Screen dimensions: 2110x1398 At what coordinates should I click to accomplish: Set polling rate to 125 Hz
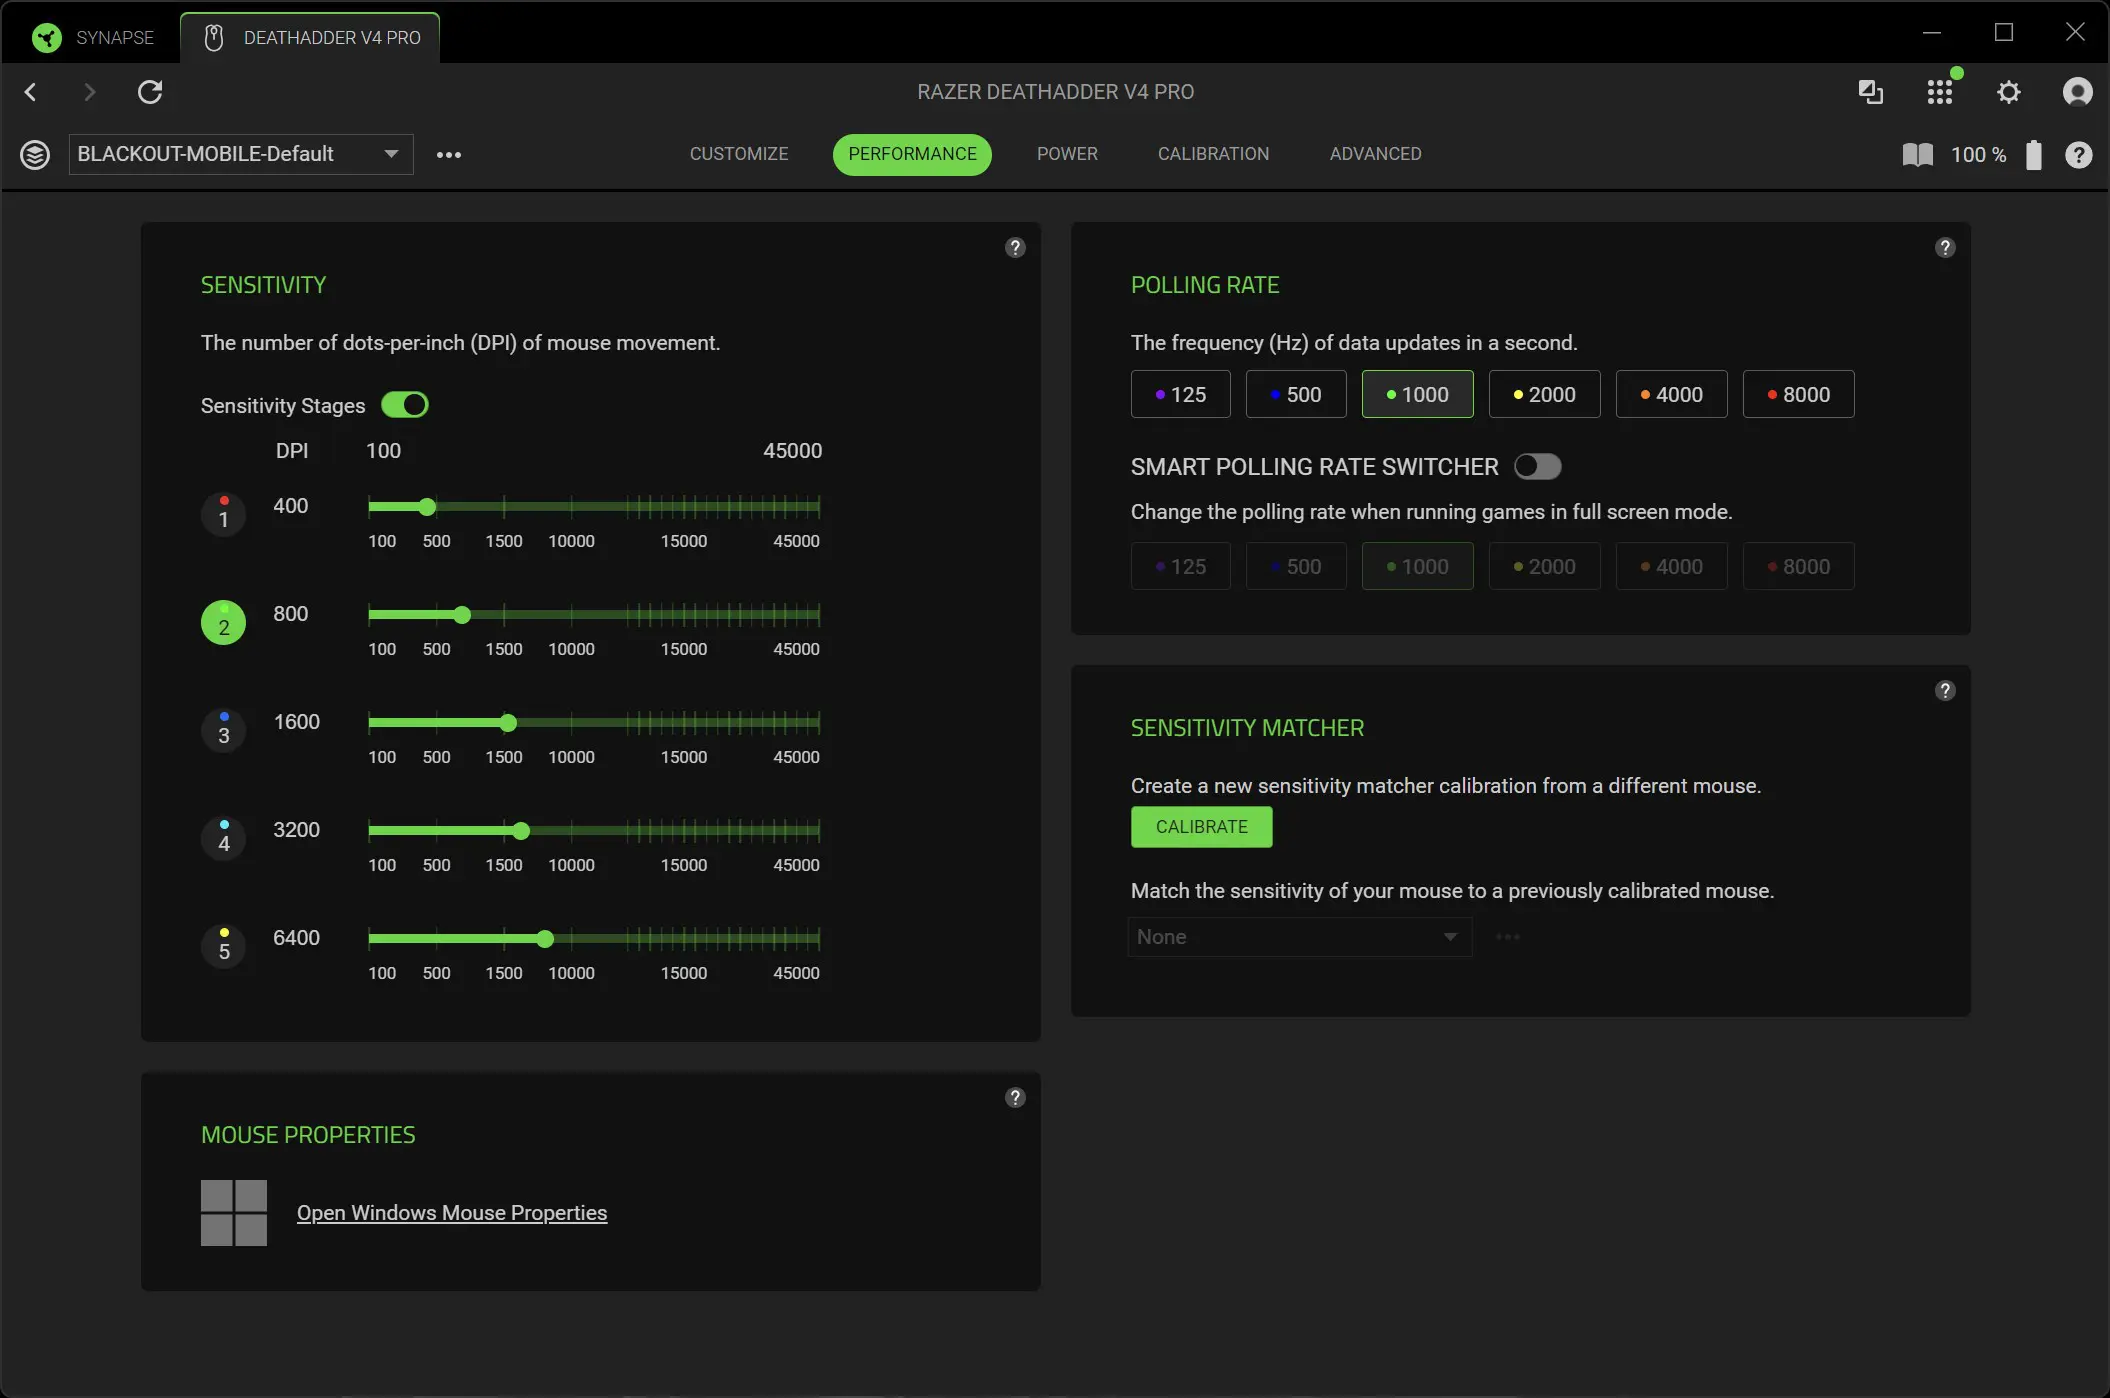[x=1180, y=394]
